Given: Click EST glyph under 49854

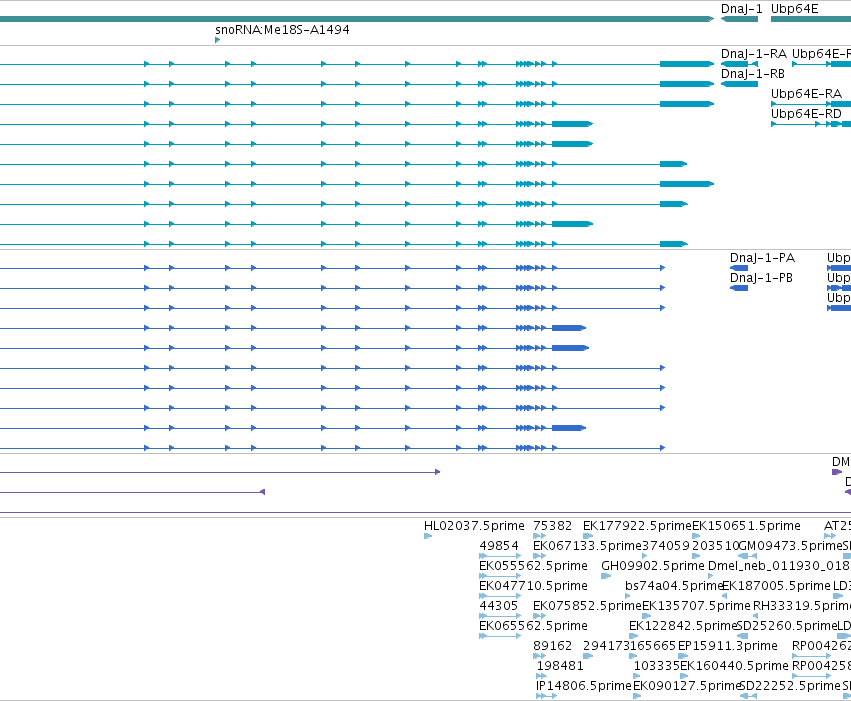Looking at the screenshot, I should 500,556.
